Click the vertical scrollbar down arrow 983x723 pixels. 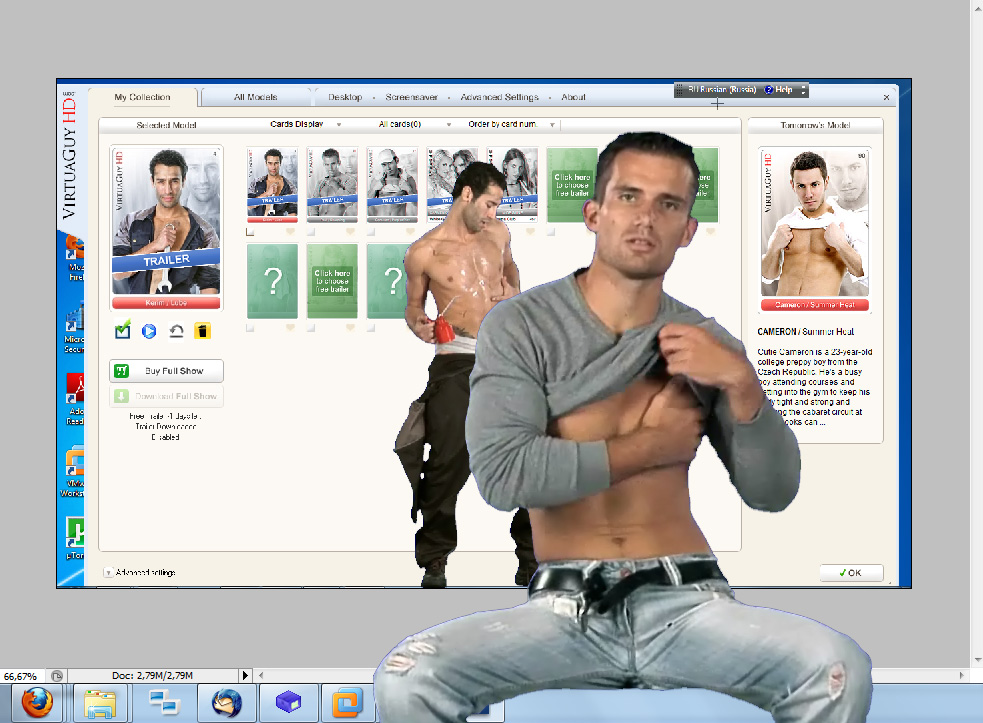[977, 660]
